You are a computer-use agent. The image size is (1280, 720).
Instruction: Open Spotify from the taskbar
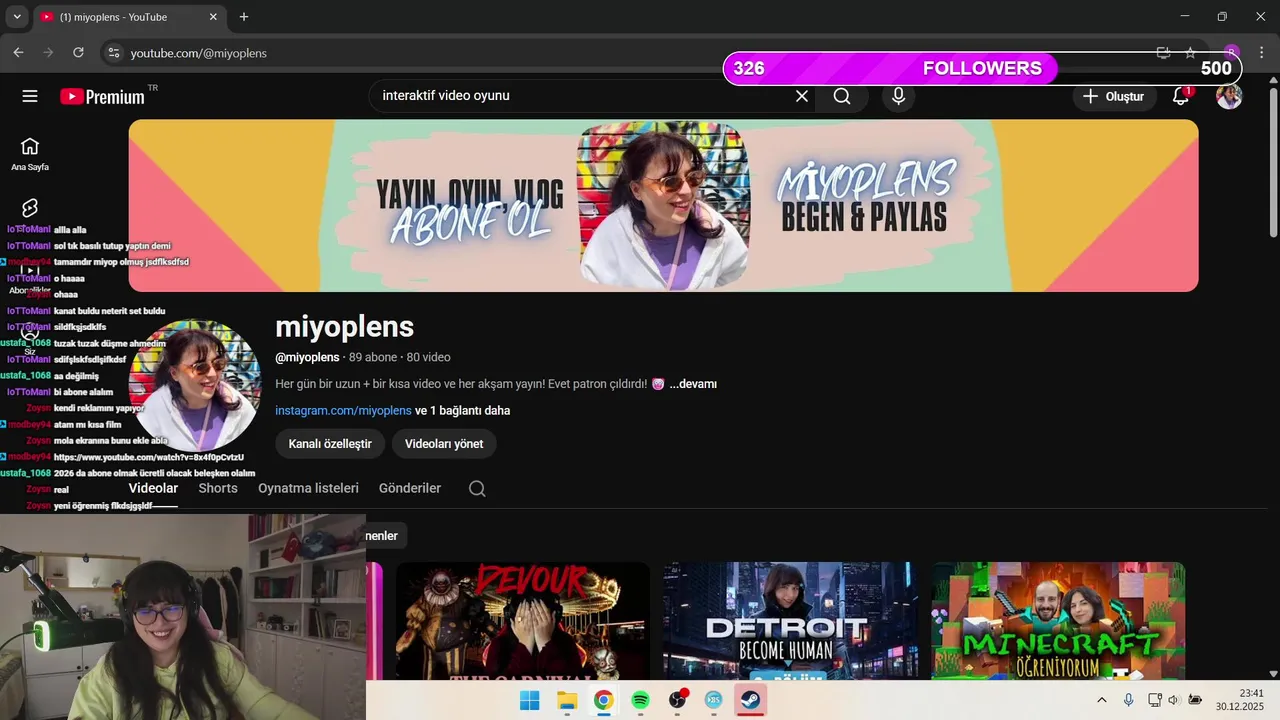coord(640,700)
